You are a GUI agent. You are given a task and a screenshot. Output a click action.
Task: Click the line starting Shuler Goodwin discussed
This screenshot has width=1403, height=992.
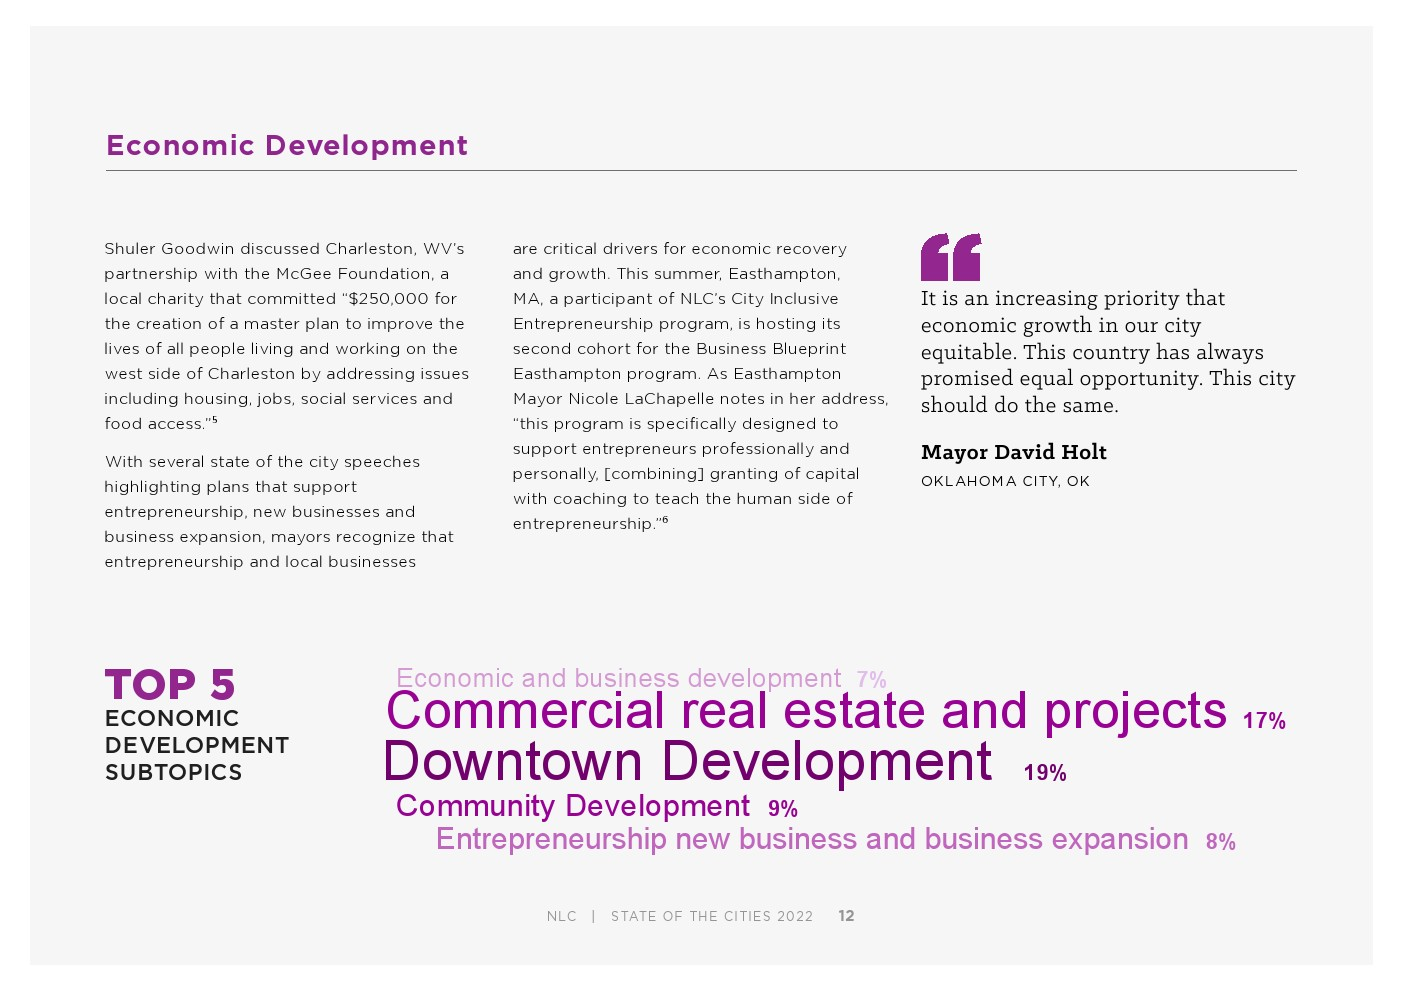284,249
